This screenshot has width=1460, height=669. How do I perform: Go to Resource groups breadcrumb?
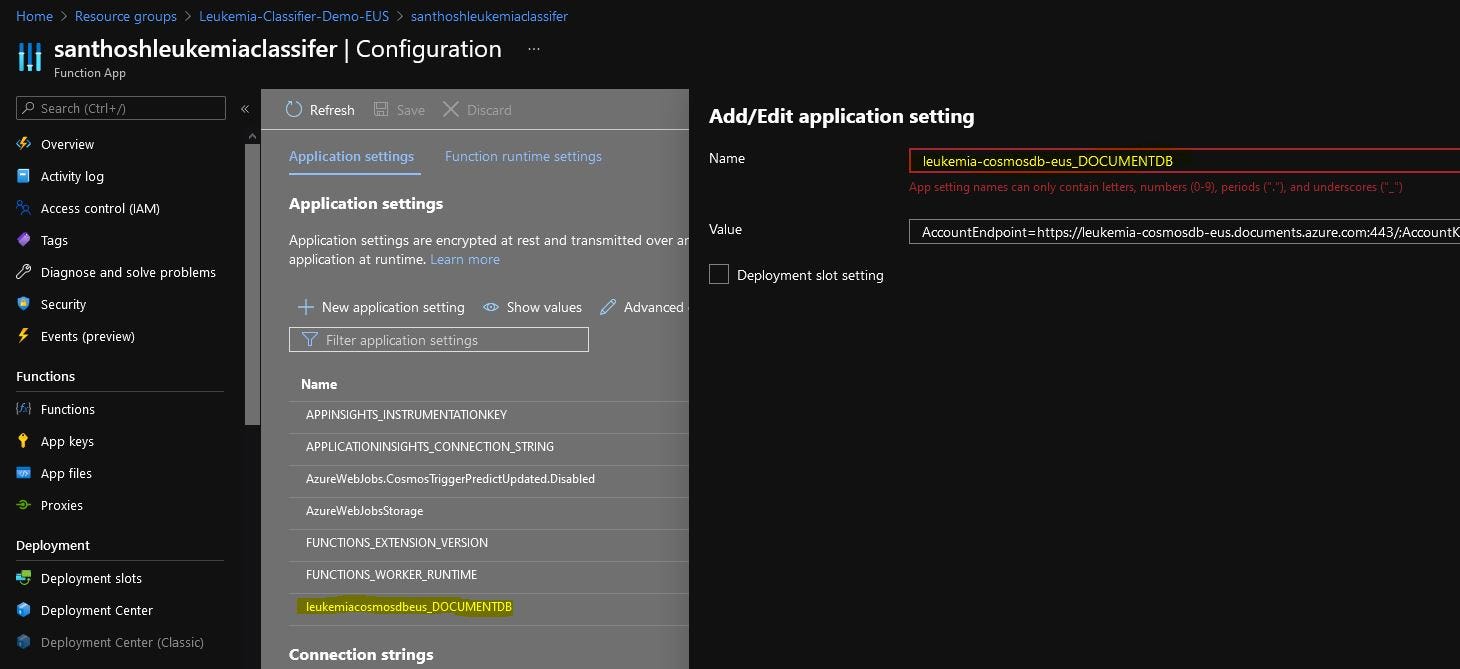pyautogui.click(x=126, y=16)
